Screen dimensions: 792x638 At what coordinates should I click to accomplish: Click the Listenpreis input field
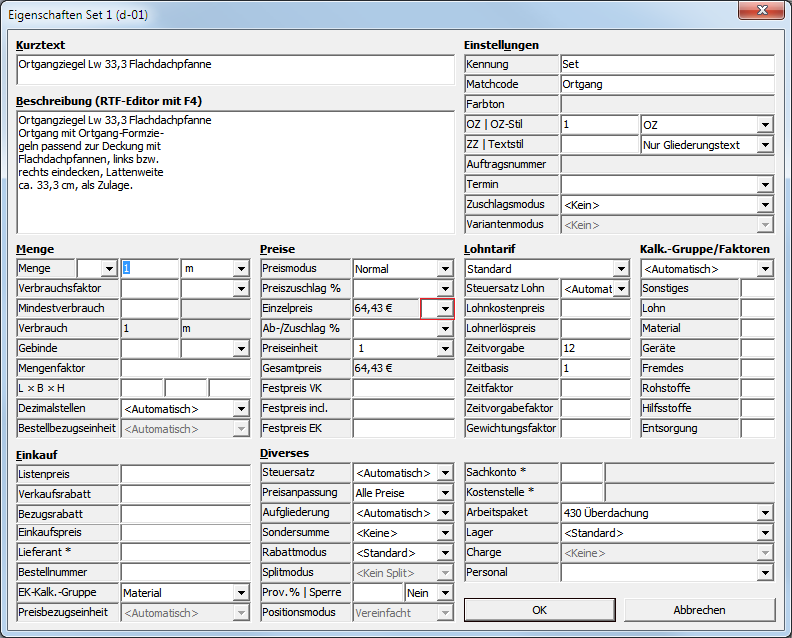pyautogui.click(x=185, y=474)
